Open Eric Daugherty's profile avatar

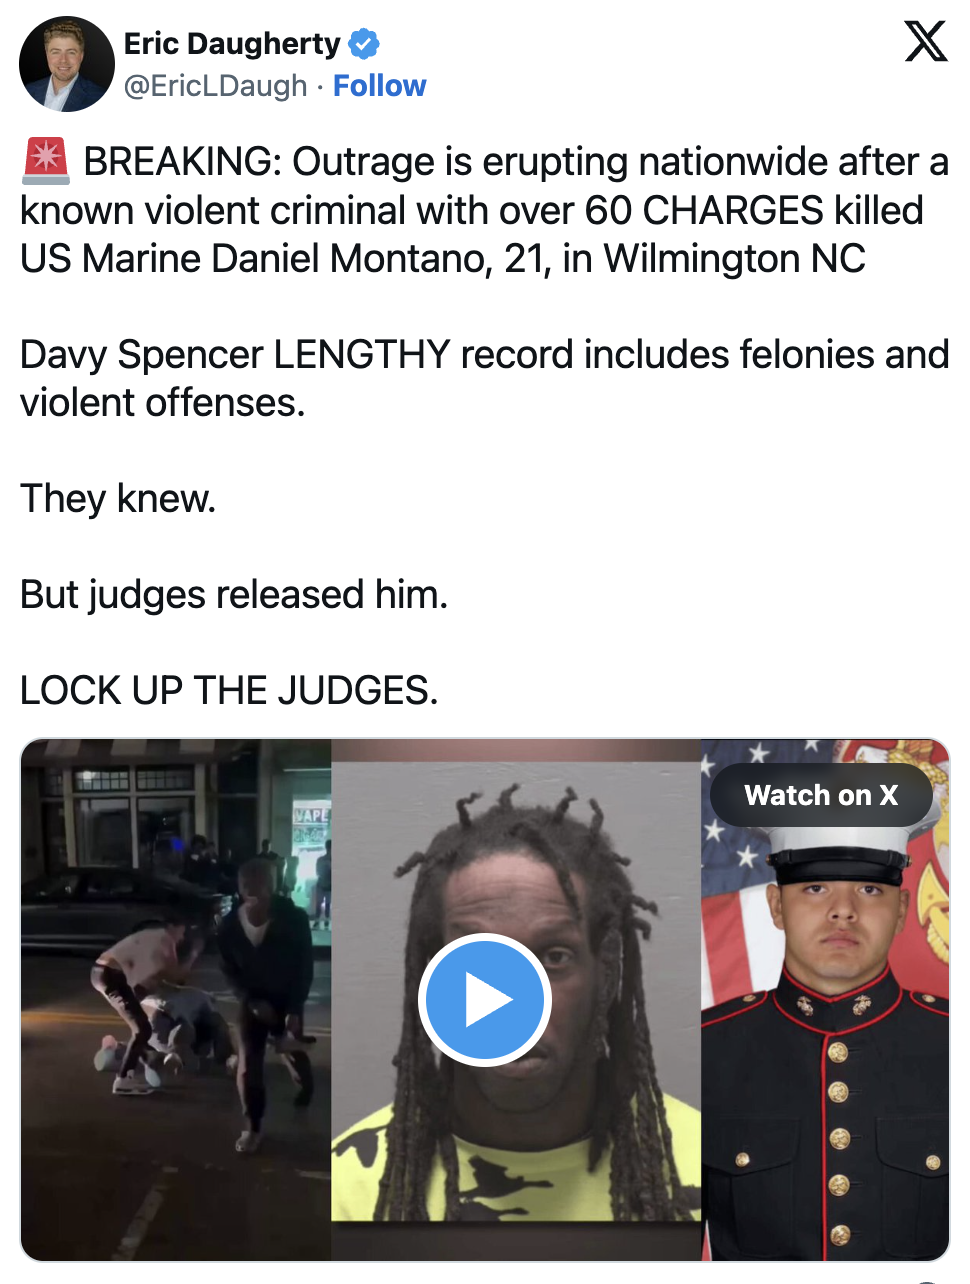[x=67, y=64]
